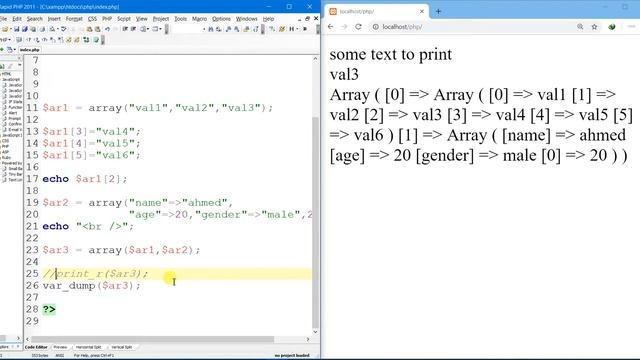Viewport: 640px width, 360px height.
Task: Open the Edit menu in Rapid PHP
Action: tap(17, 19)
